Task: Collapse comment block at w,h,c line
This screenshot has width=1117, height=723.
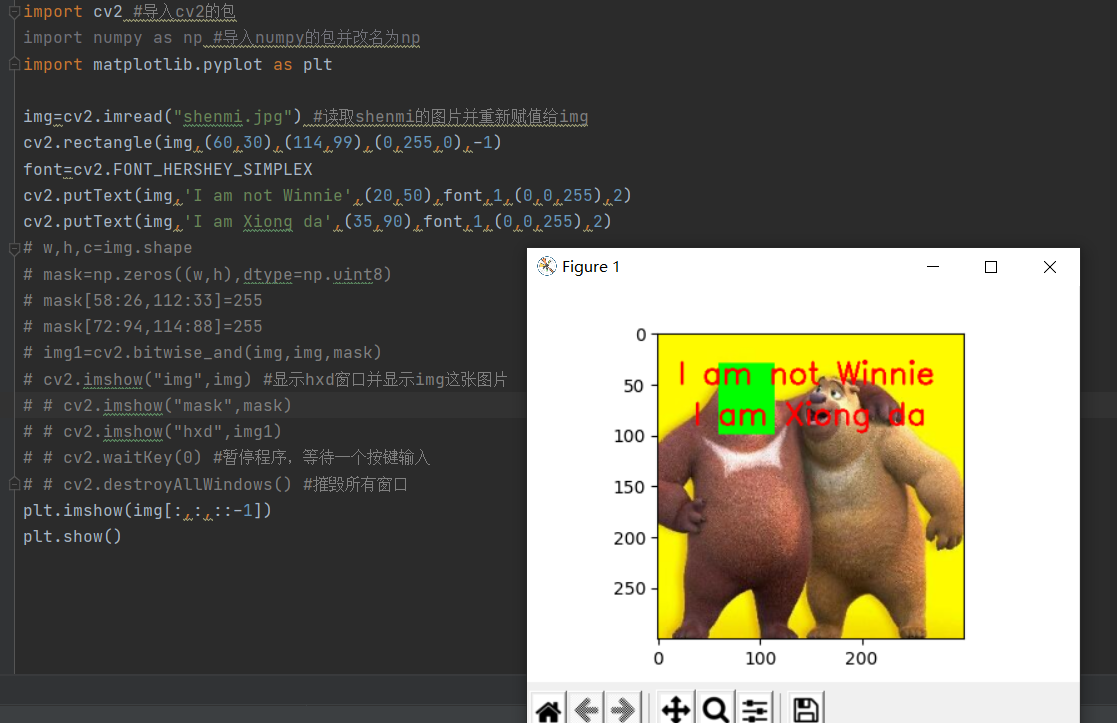Action: click(14, 248)
